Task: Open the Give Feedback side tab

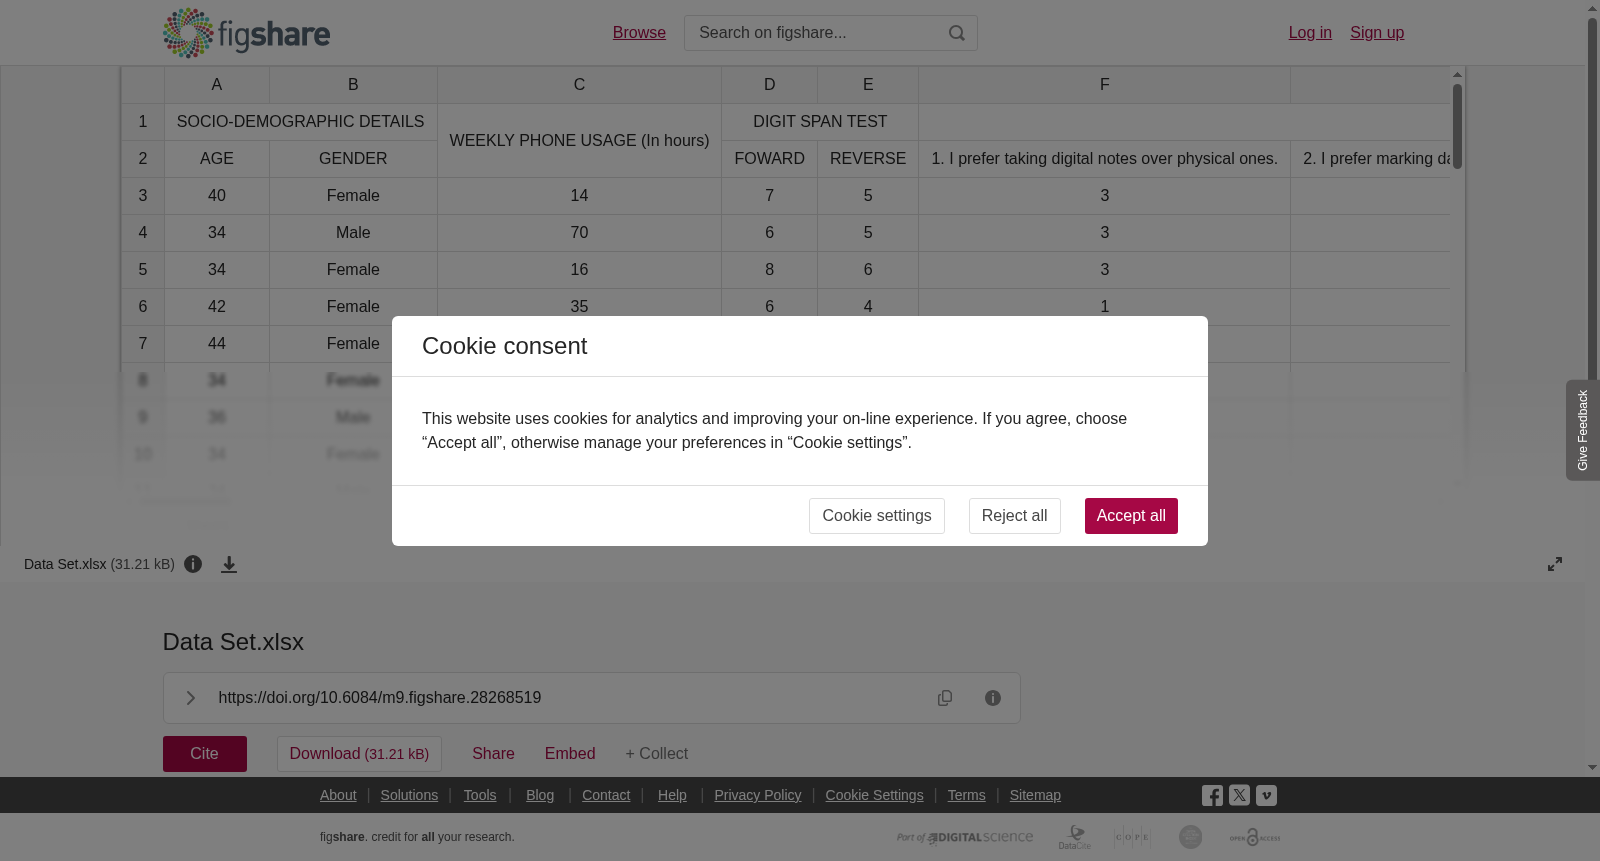Action: pyautogui.click(x=1582, y=430)
